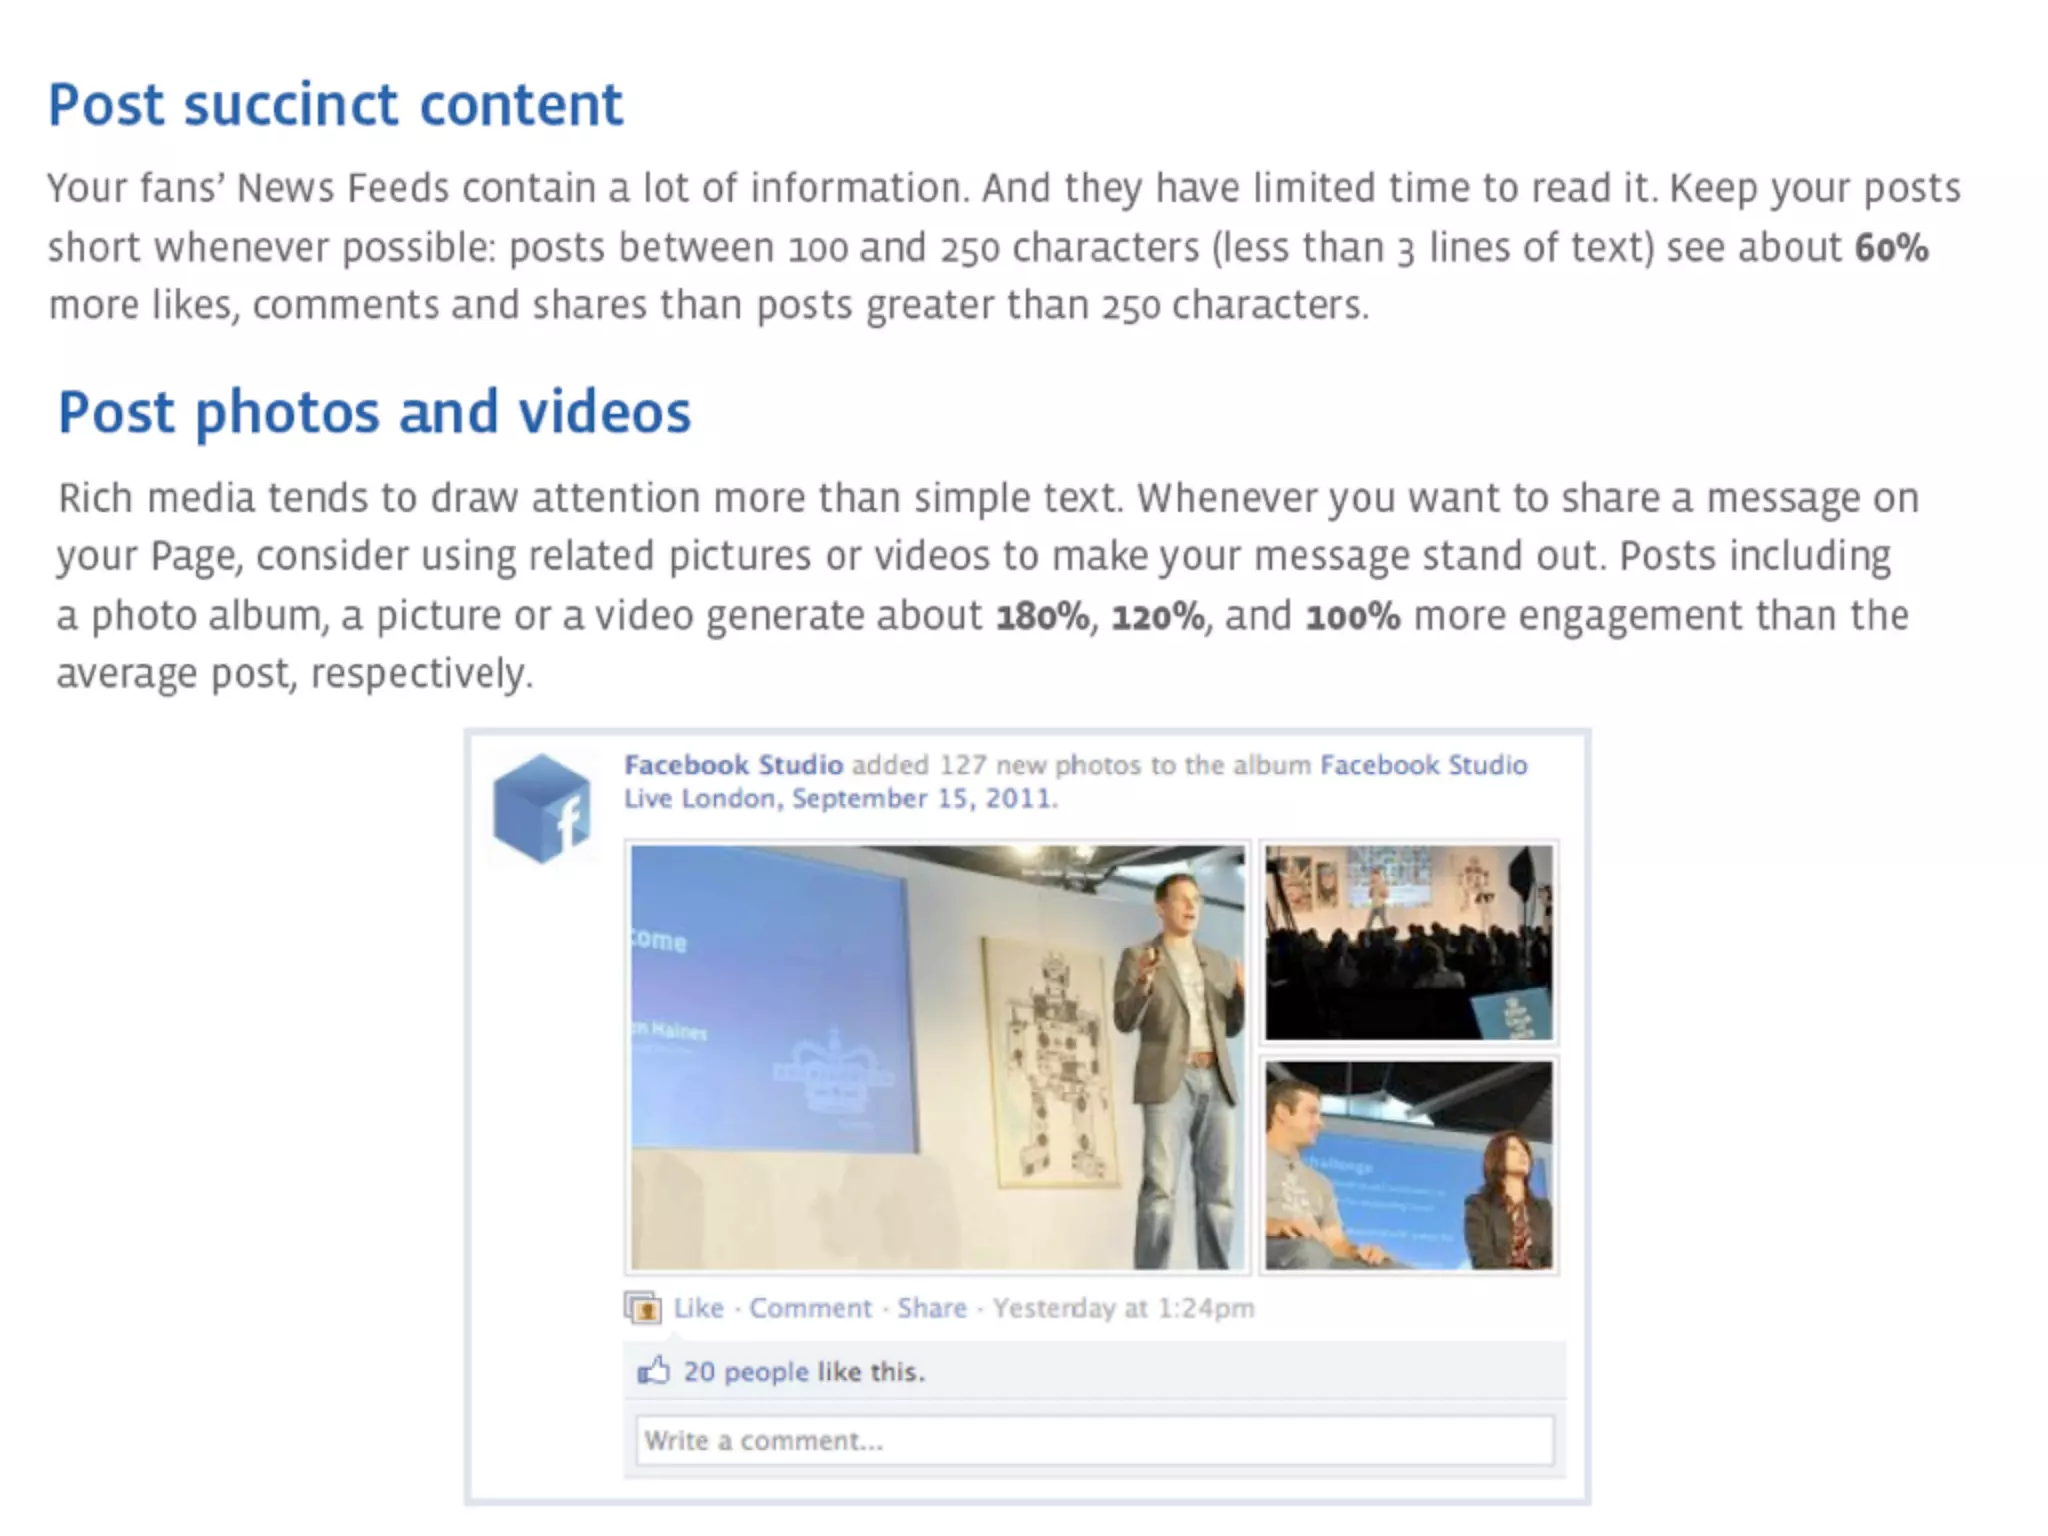This screenshot has width=2048, height=1536.
Task: Click the Post photos and videos heading
Action: click(374, 412)
